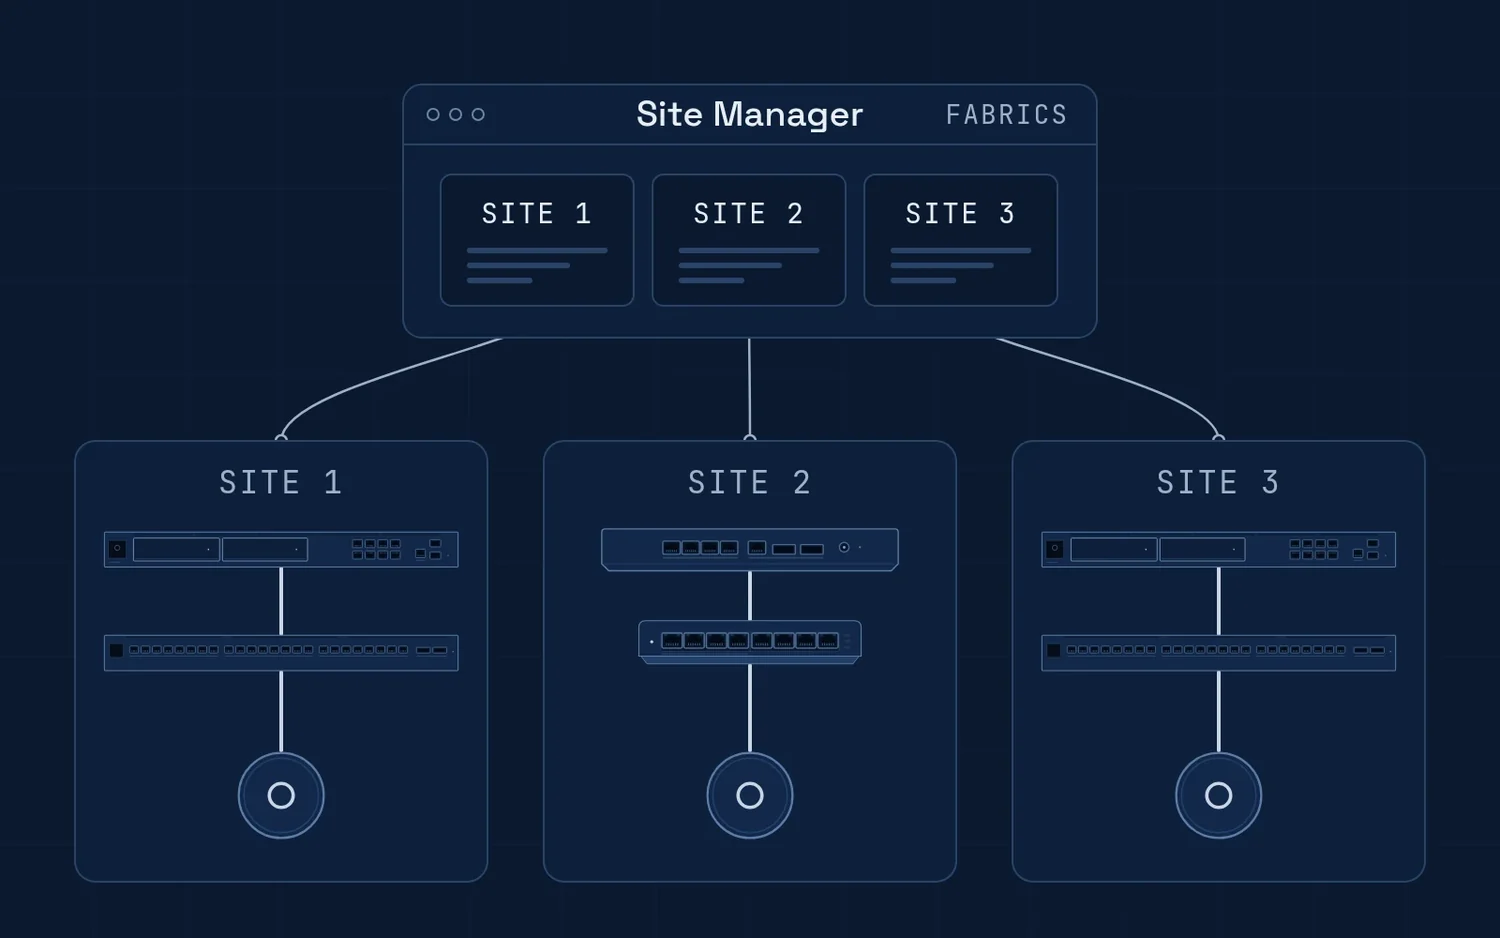Select the rack gateway device in Site 3 panel
The image size is (1500, 938).
click(1218, 549)
